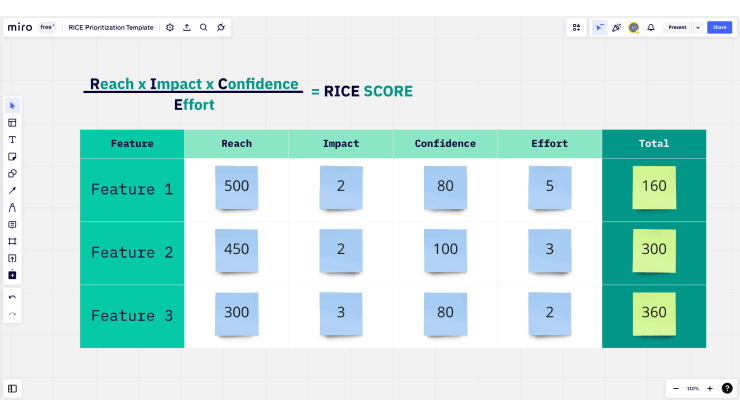Select the Templates tool in left toolbar

[x=13, y=122]
